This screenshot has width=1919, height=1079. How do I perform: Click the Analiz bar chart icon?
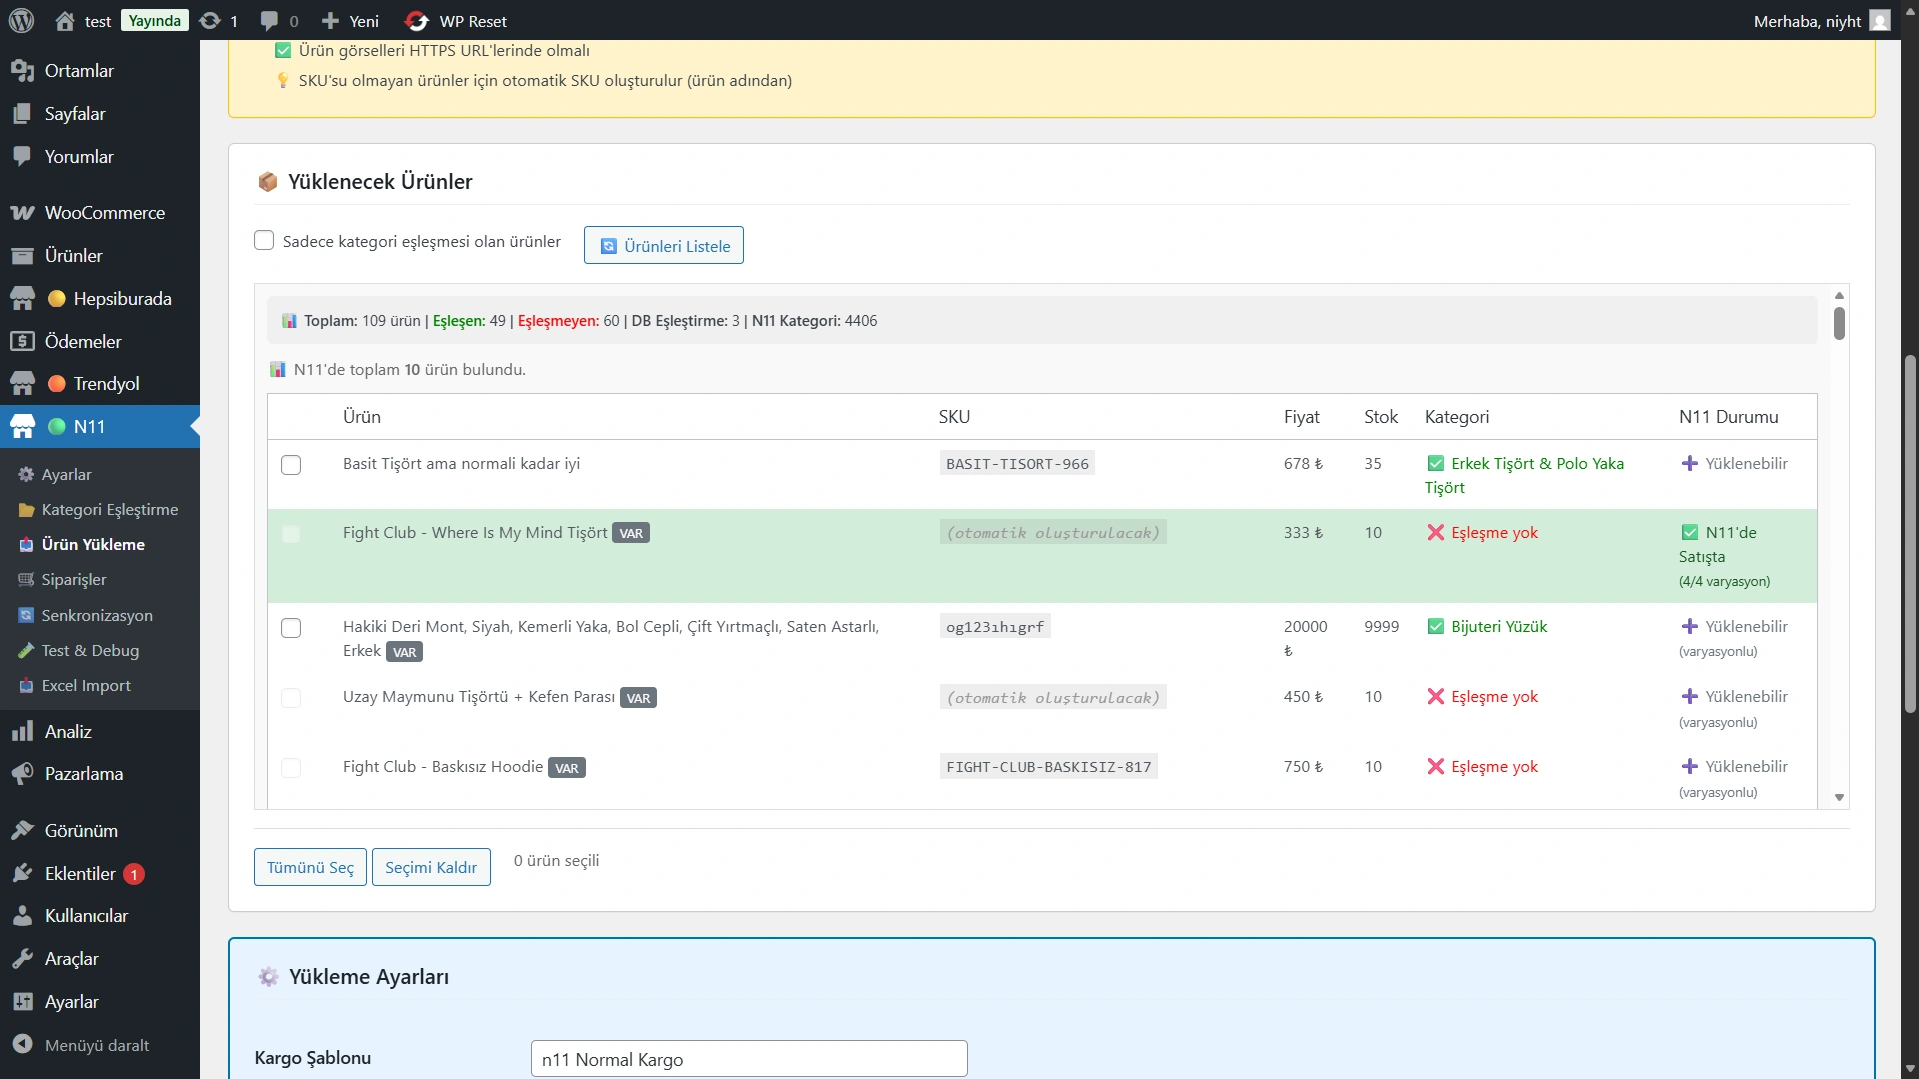(22, 732)
